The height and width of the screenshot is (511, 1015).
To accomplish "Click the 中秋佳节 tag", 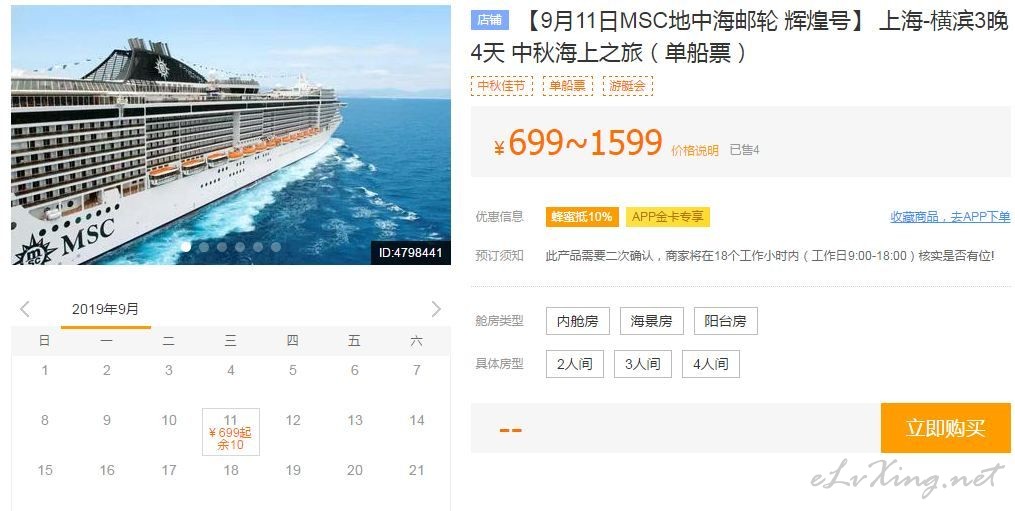I will (502, 85).
